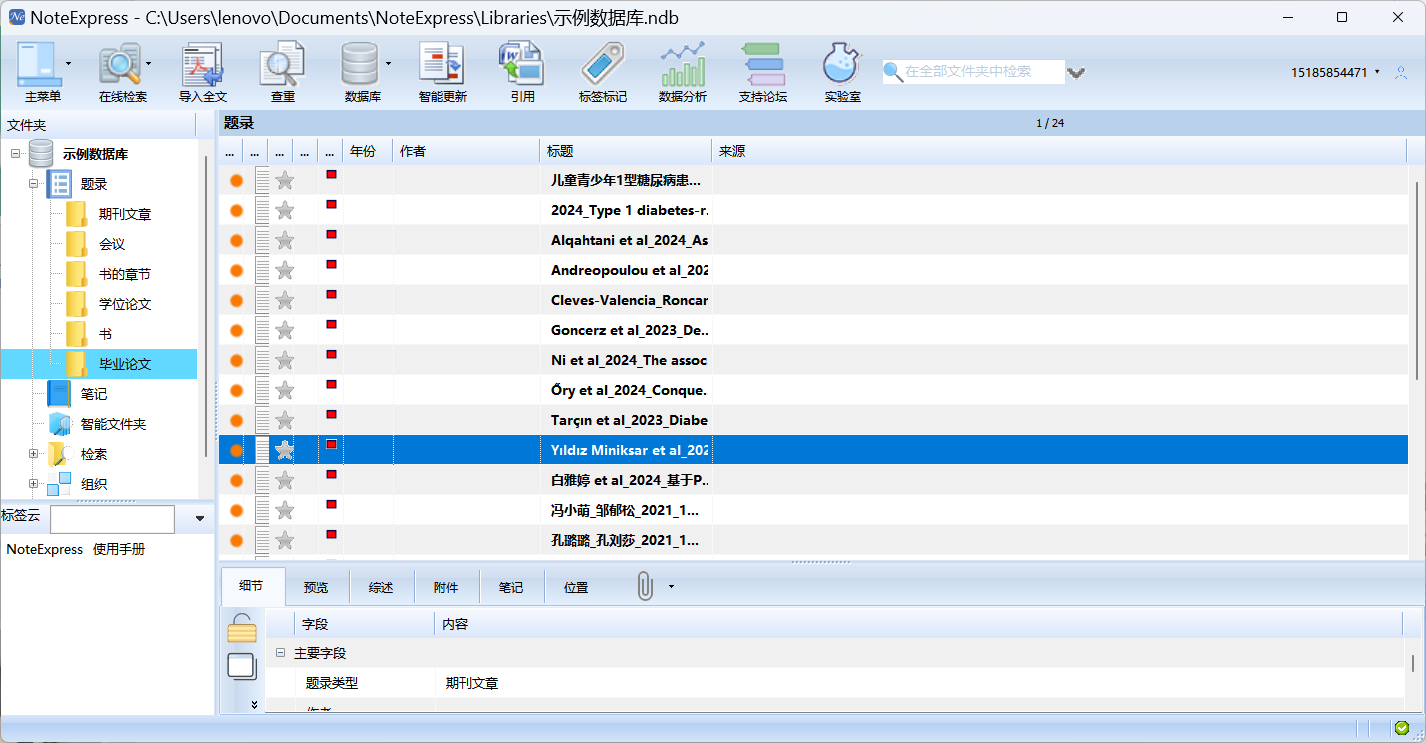Click the 引用 citation icon

point(522,72)
